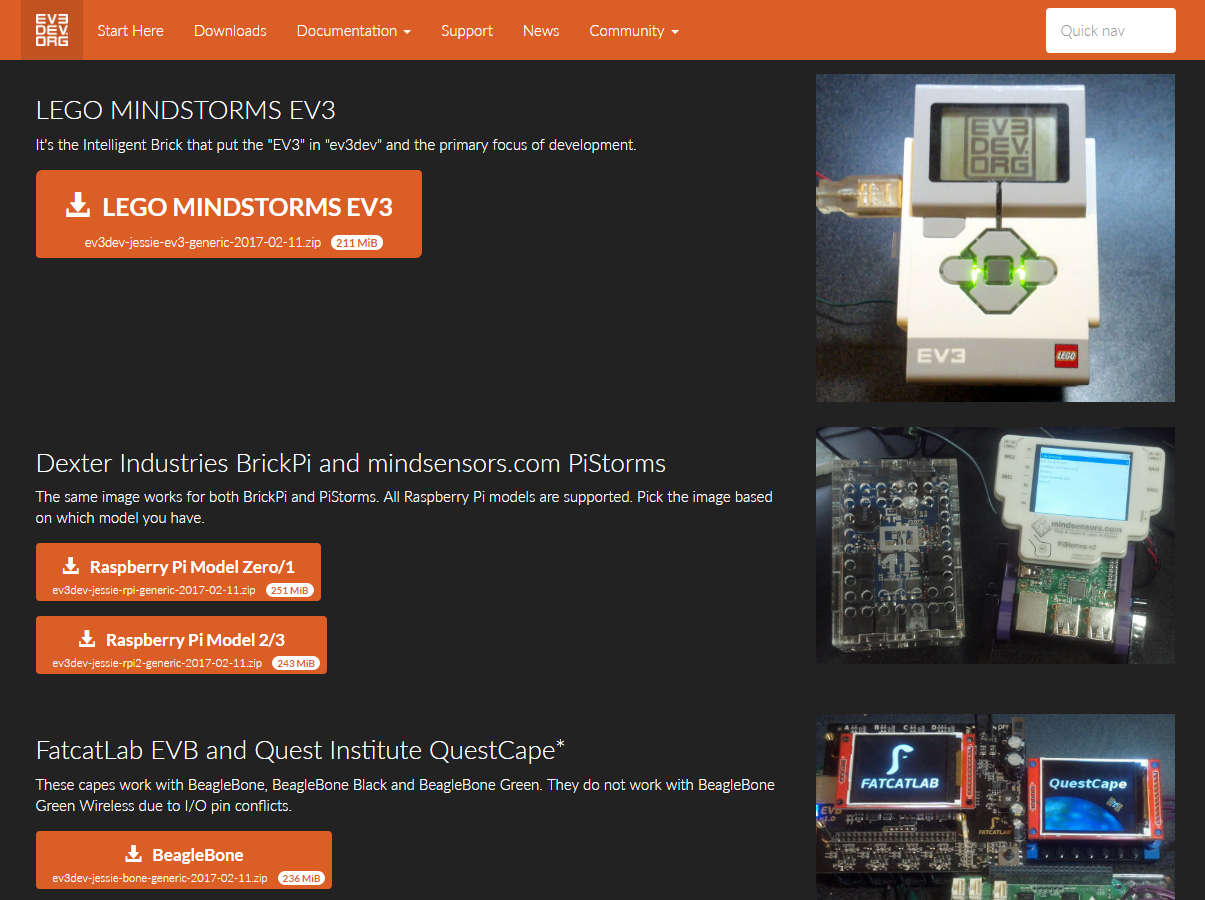Click the 'All Raspberry Pi models' description text
1205x900 pixels.
[x=404, y=508]
